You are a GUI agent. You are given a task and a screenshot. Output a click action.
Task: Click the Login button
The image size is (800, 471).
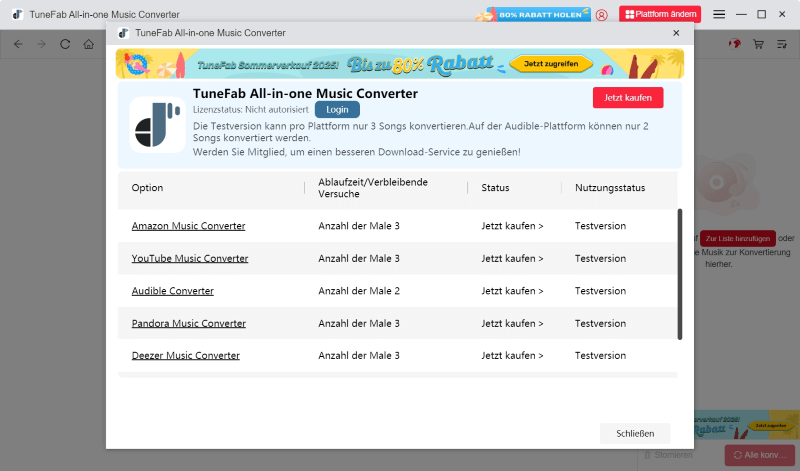tap(337, 109)
